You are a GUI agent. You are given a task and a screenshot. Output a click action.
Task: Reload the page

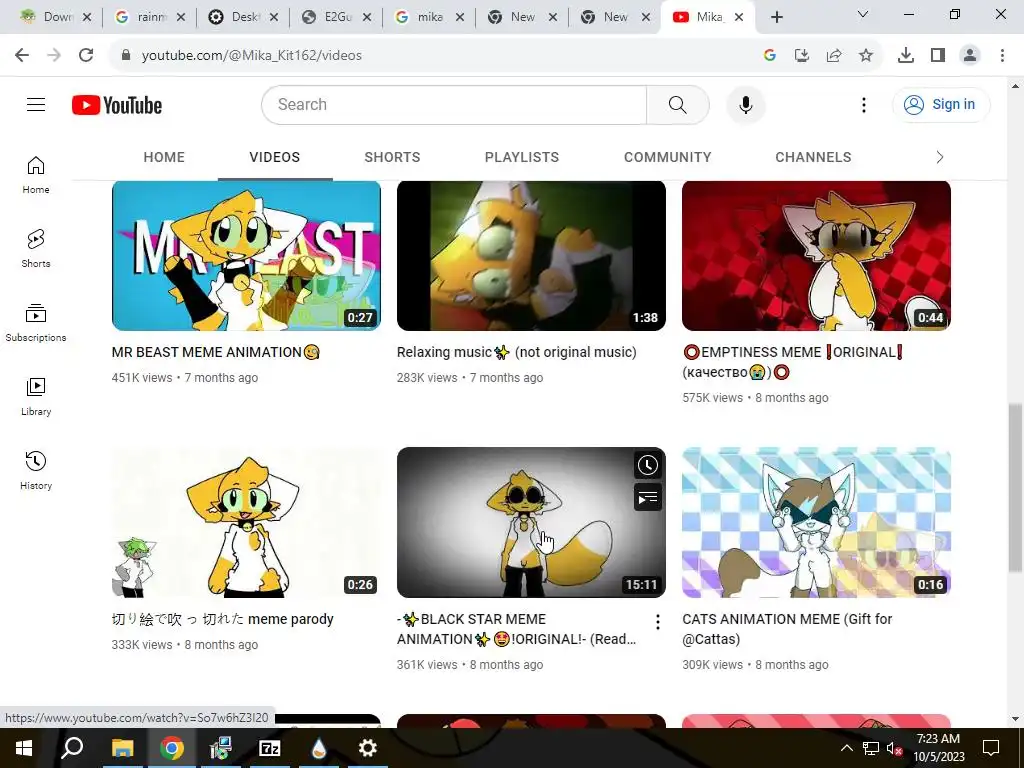[x=86, y=55]
